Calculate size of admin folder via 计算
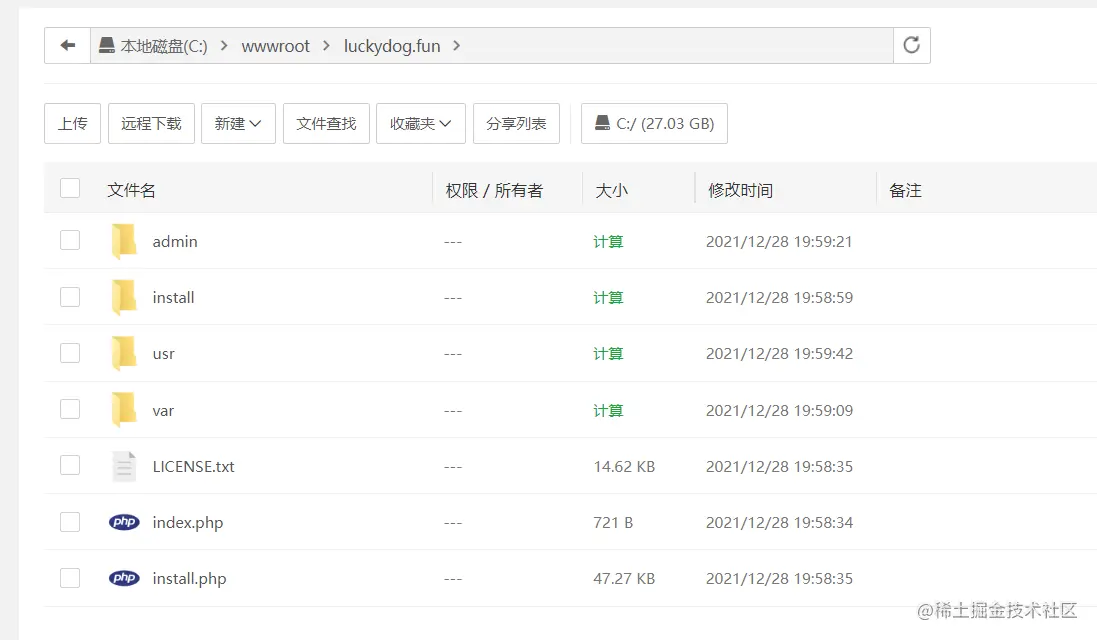This screenshot has height=640, width=1097. click(608, 241)
